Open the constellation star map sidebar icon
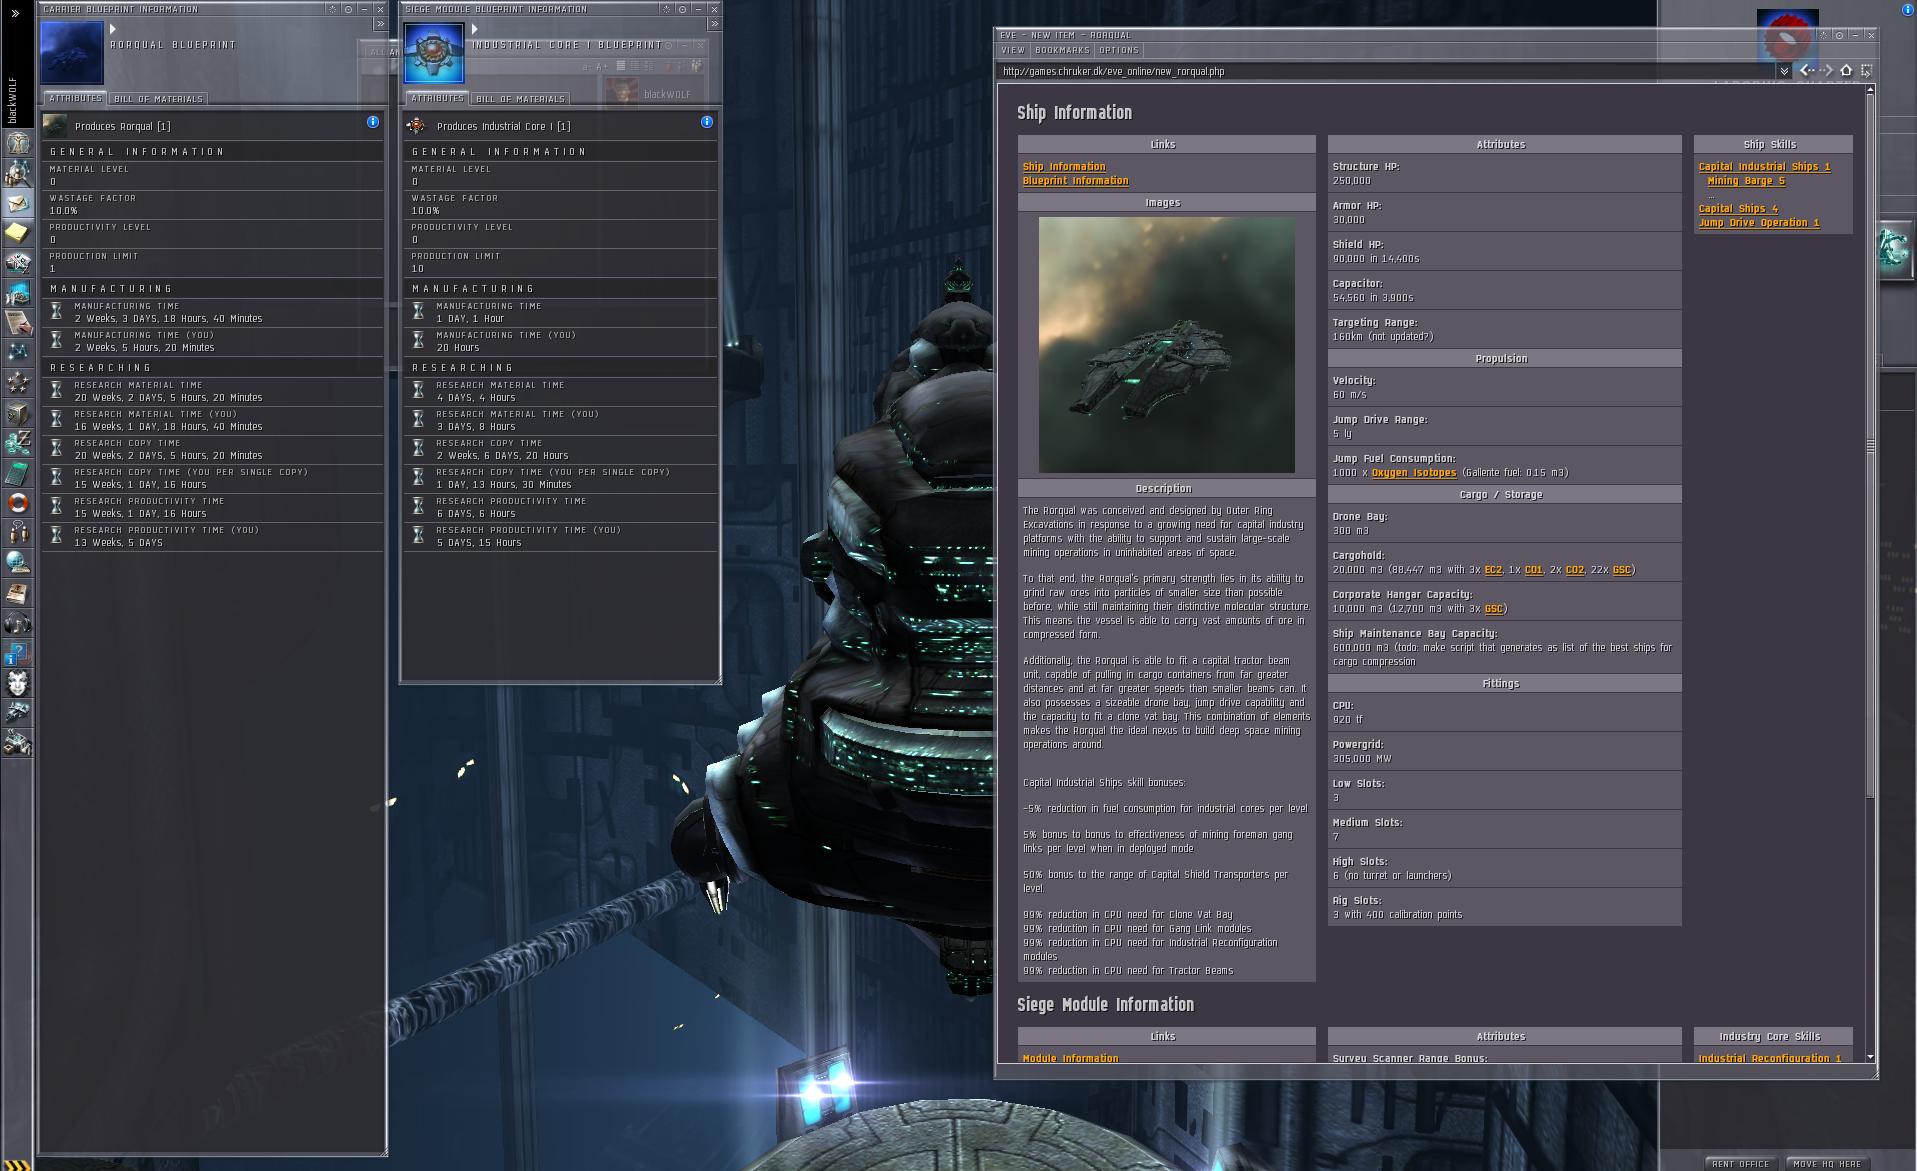The width and height of the screenshot is (1917, 1171). coord(17,353)
